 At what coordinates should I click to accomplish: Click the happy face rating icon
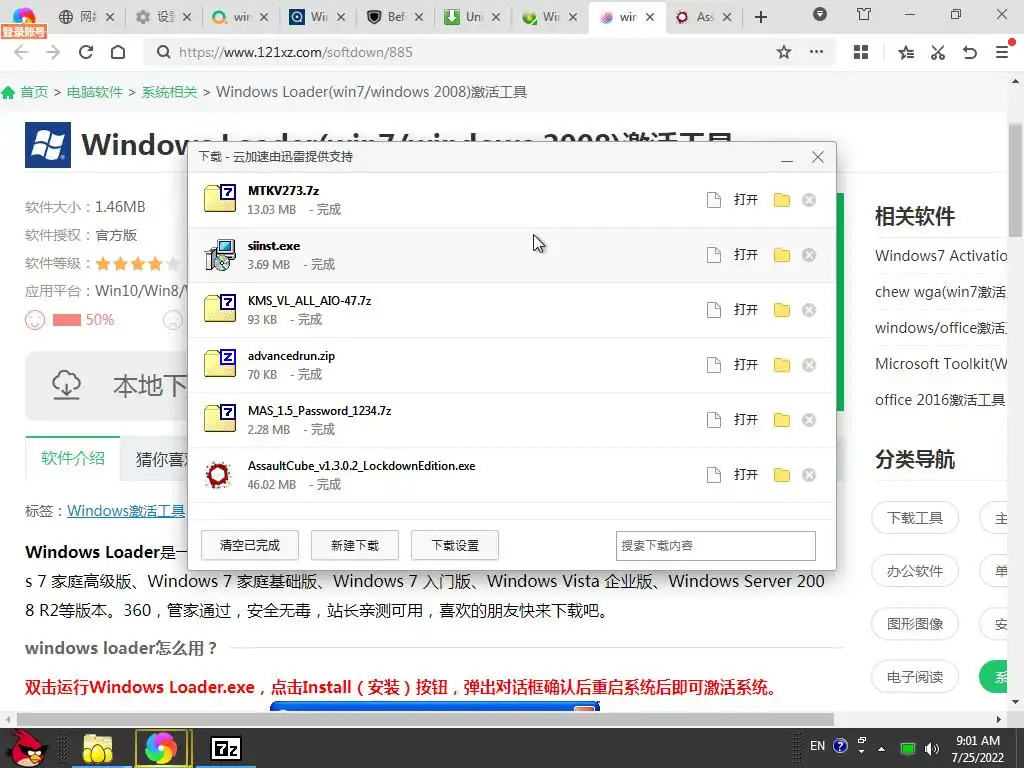(35, 320)
